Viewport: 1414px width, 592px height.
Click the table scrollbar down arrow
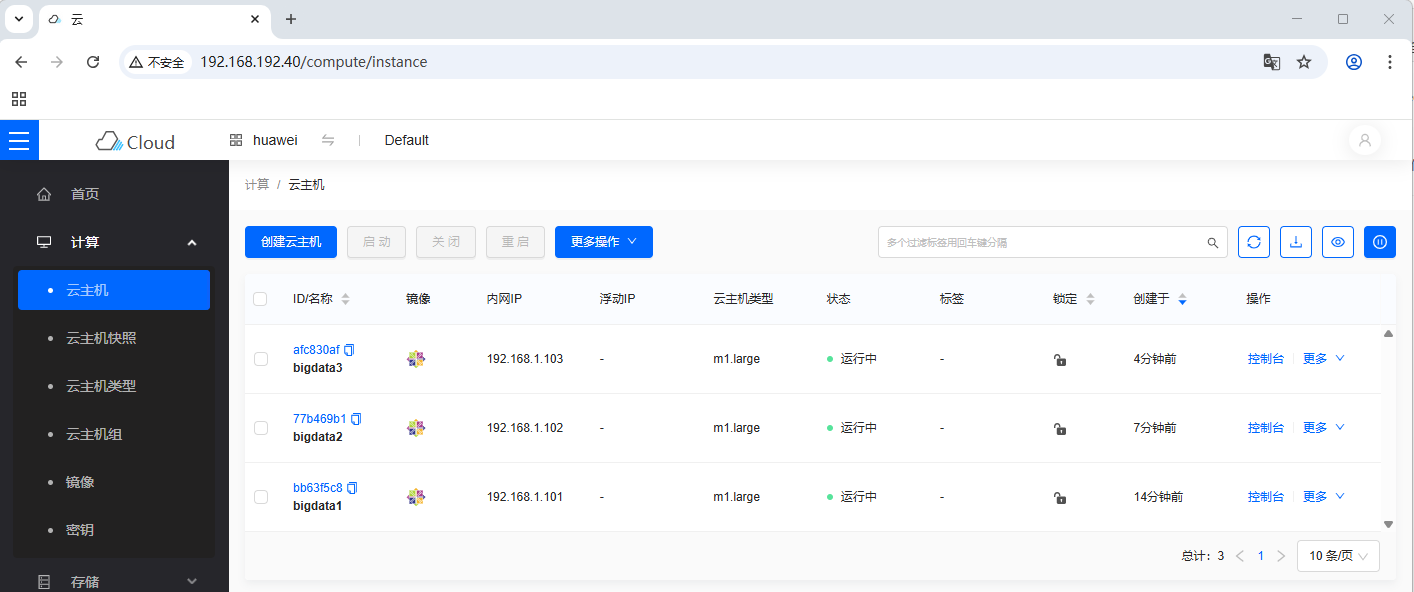[1388, 523]
